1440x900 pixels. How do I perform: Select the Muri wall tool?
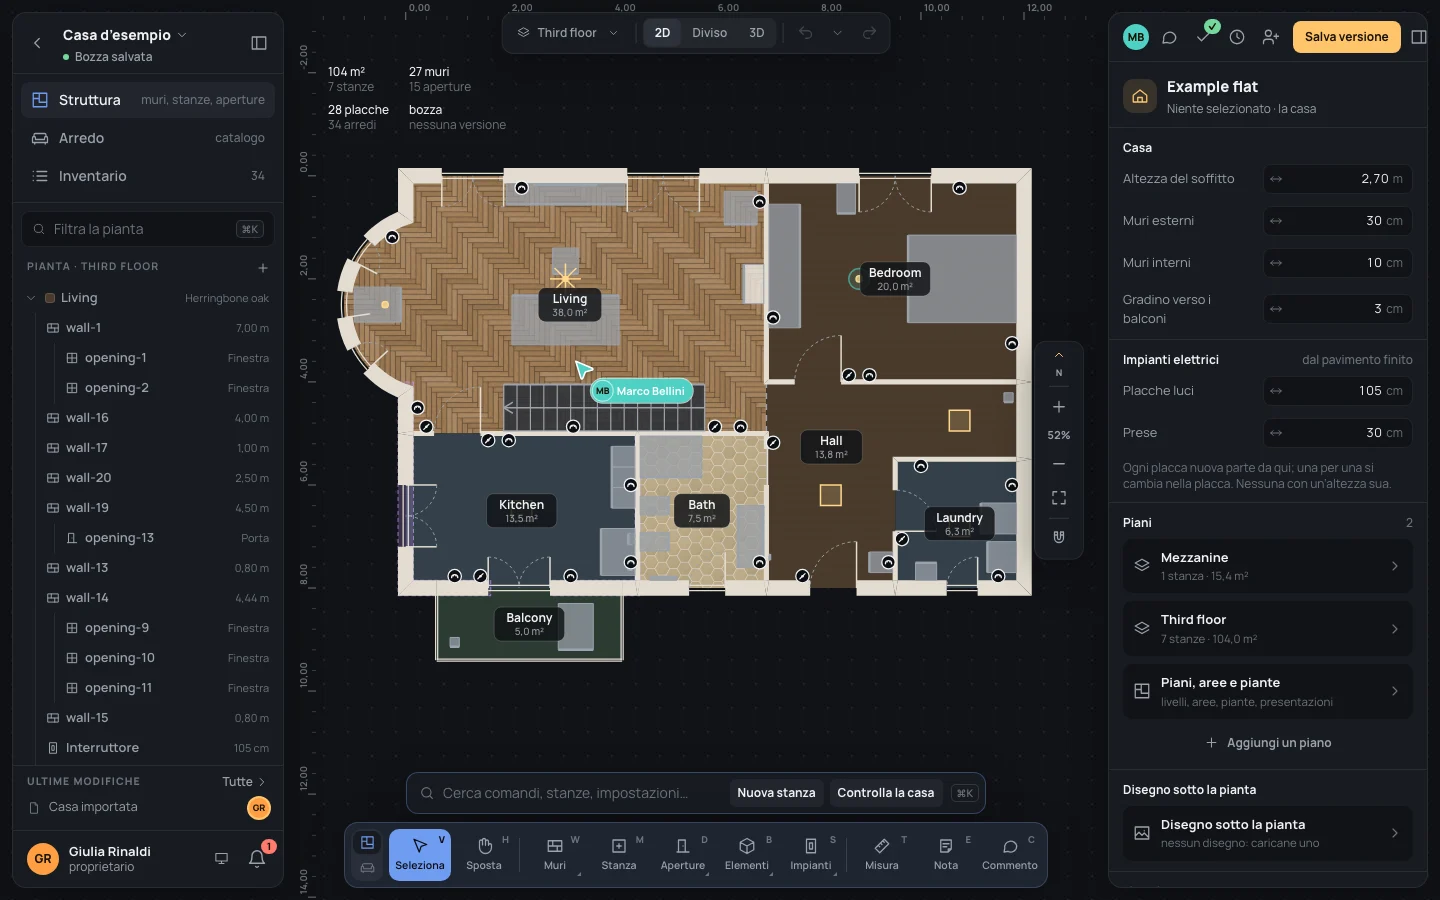click(x=555, y=855)
